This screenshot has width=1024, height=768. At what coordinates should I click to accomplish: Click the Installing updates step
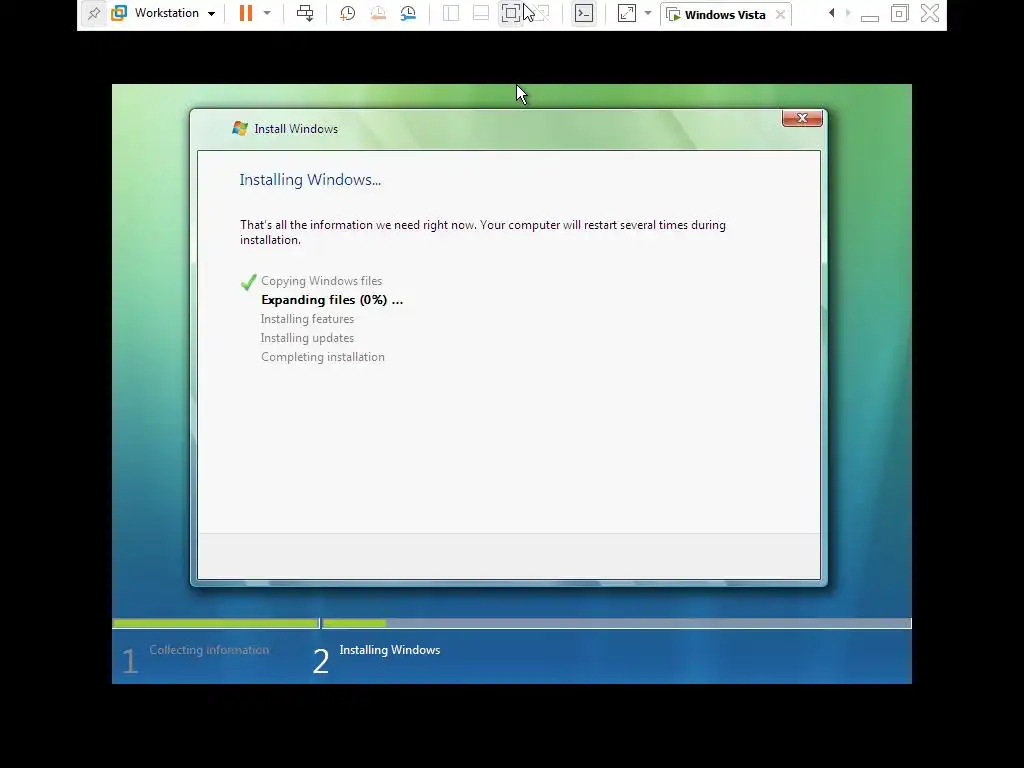click(307, 338)
